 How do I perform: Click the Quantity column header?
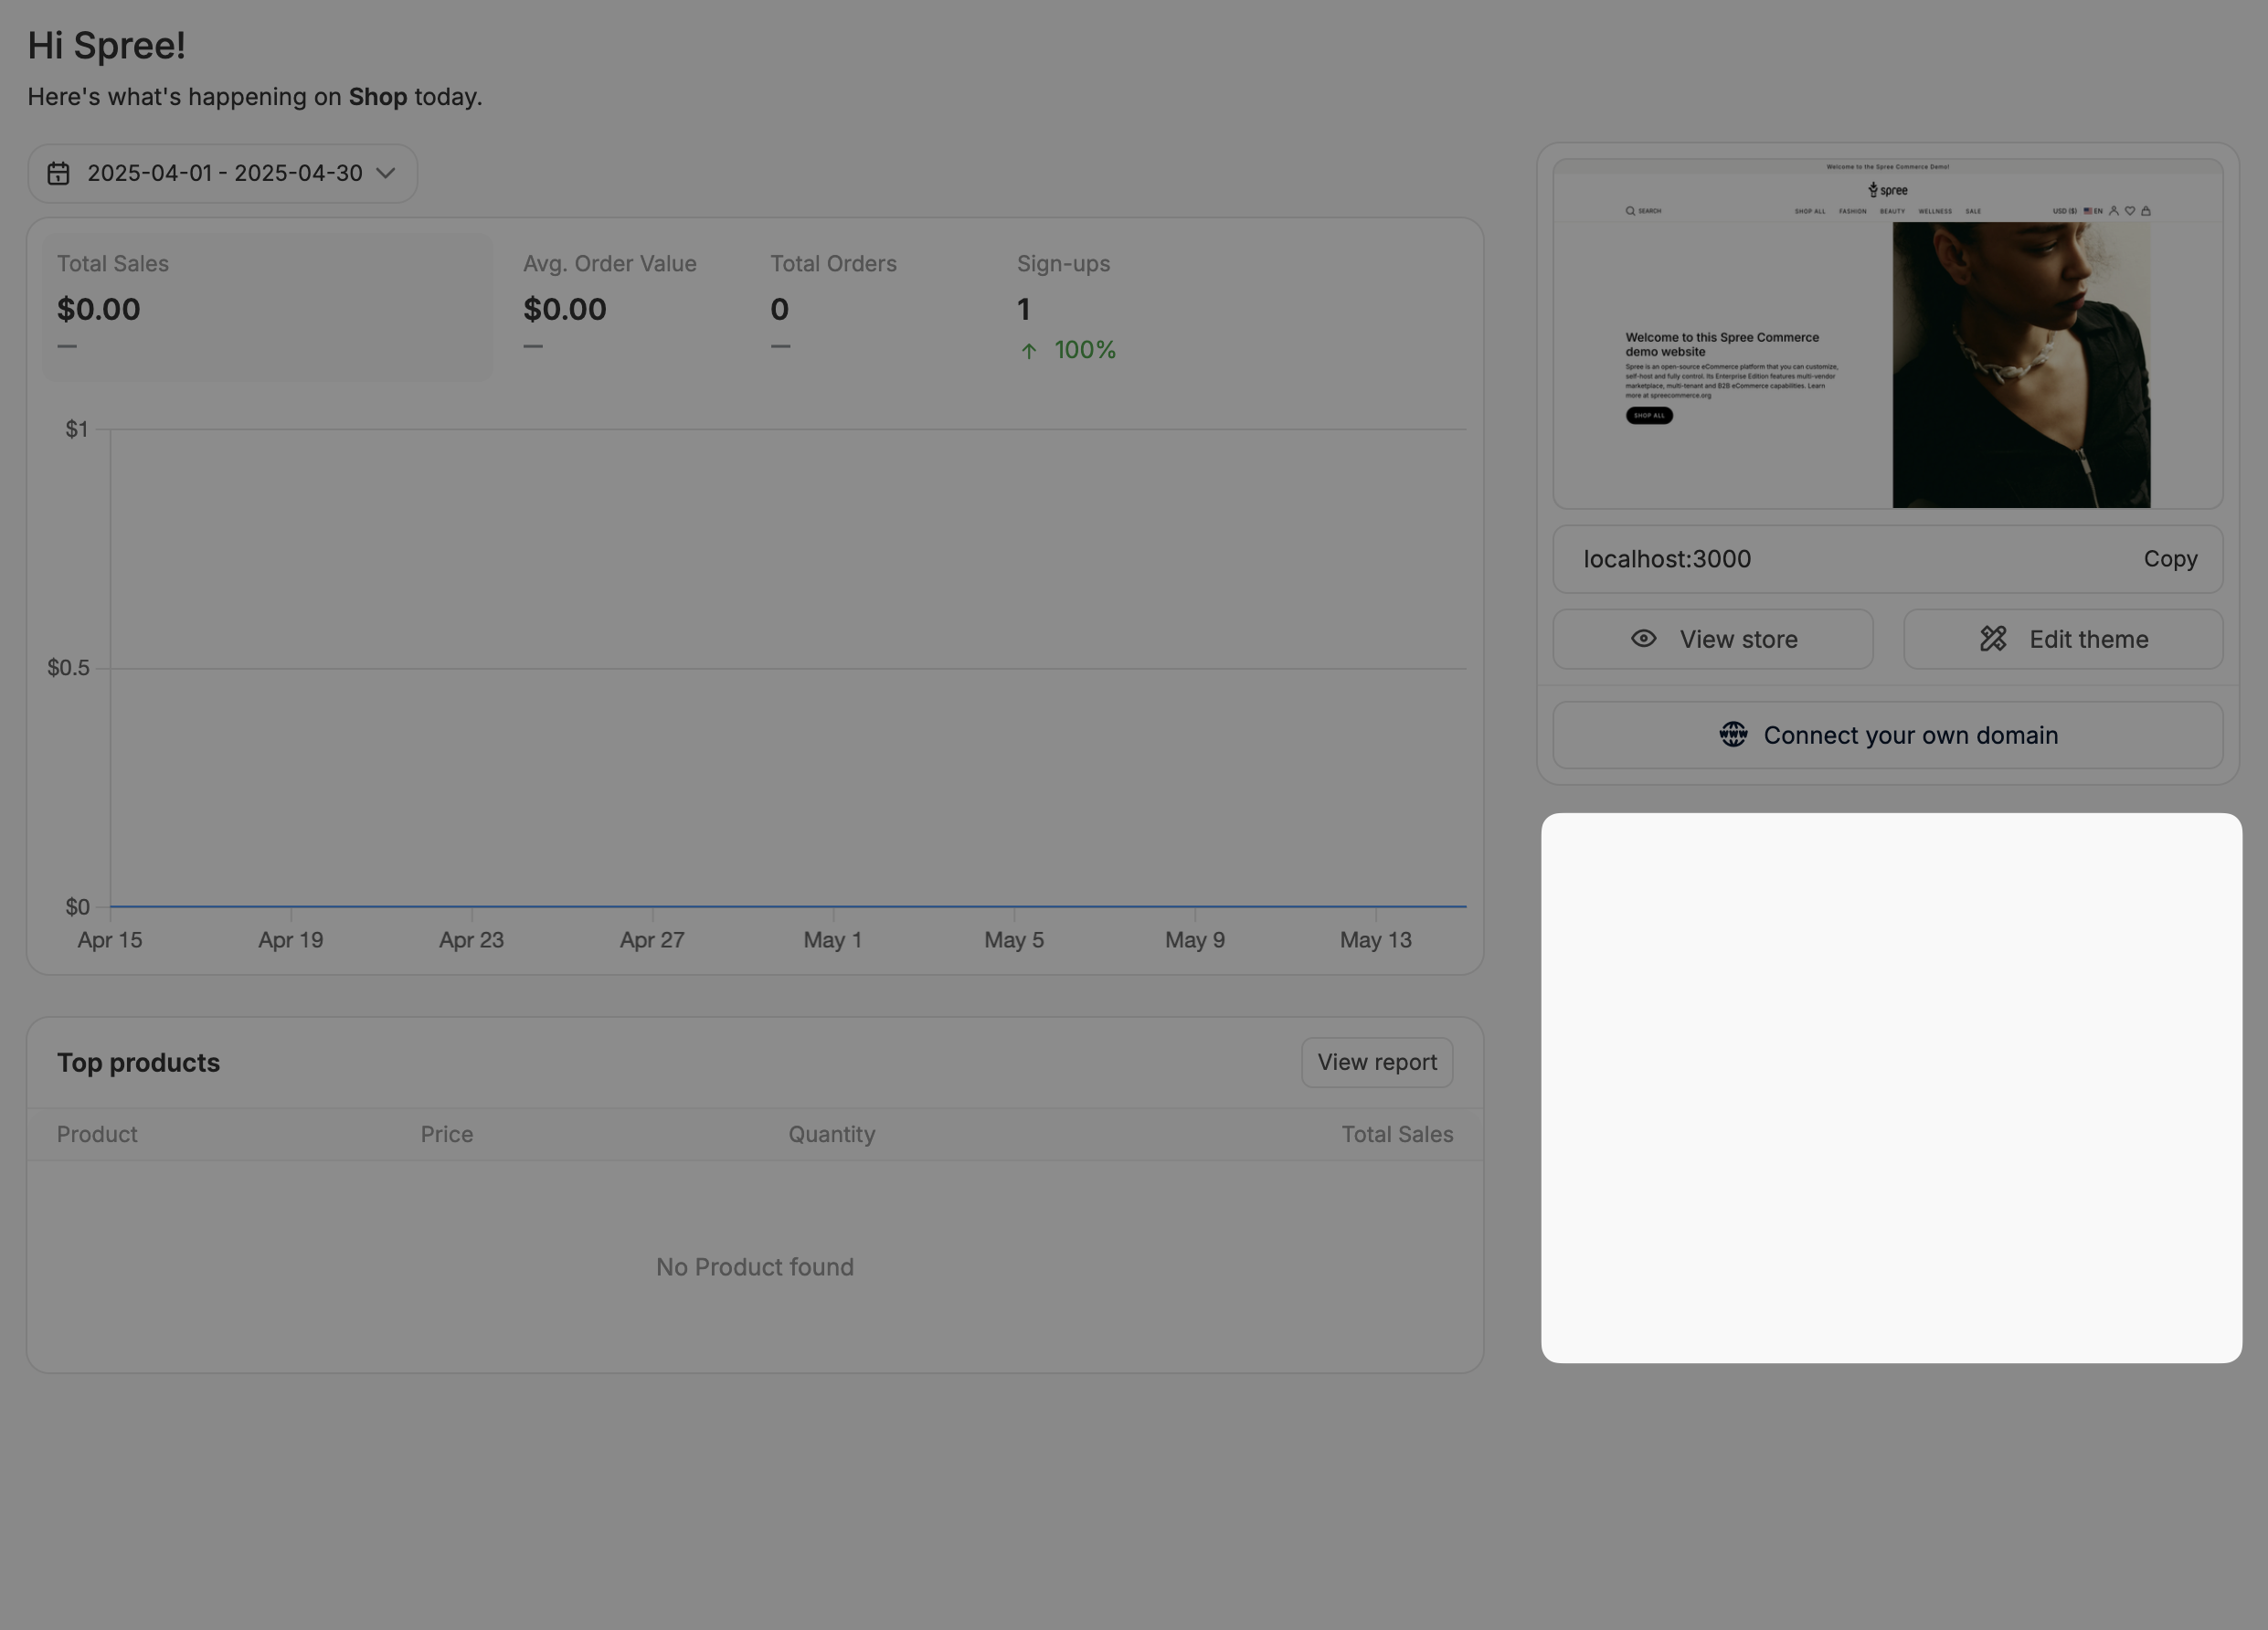pyautogui.click(x=831, y=1134)
